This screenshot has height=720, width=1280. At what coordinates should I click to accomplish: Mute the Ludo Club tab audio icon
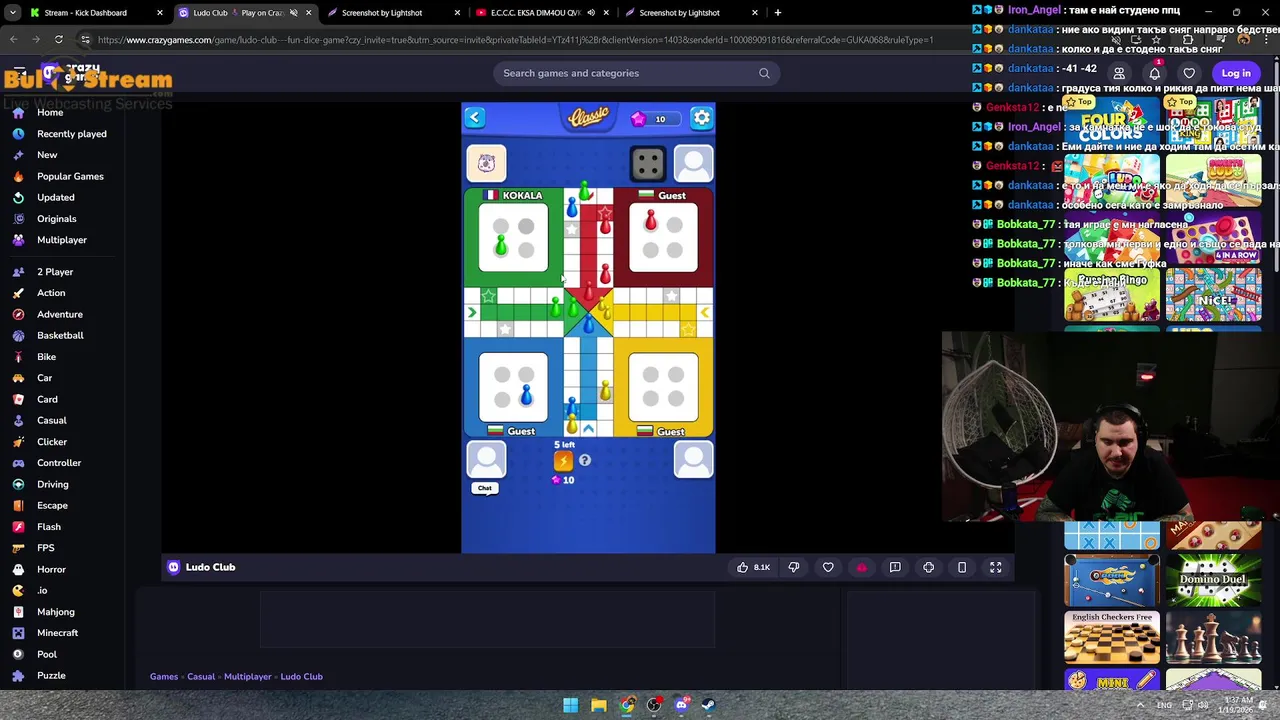(x=294, y=13)
